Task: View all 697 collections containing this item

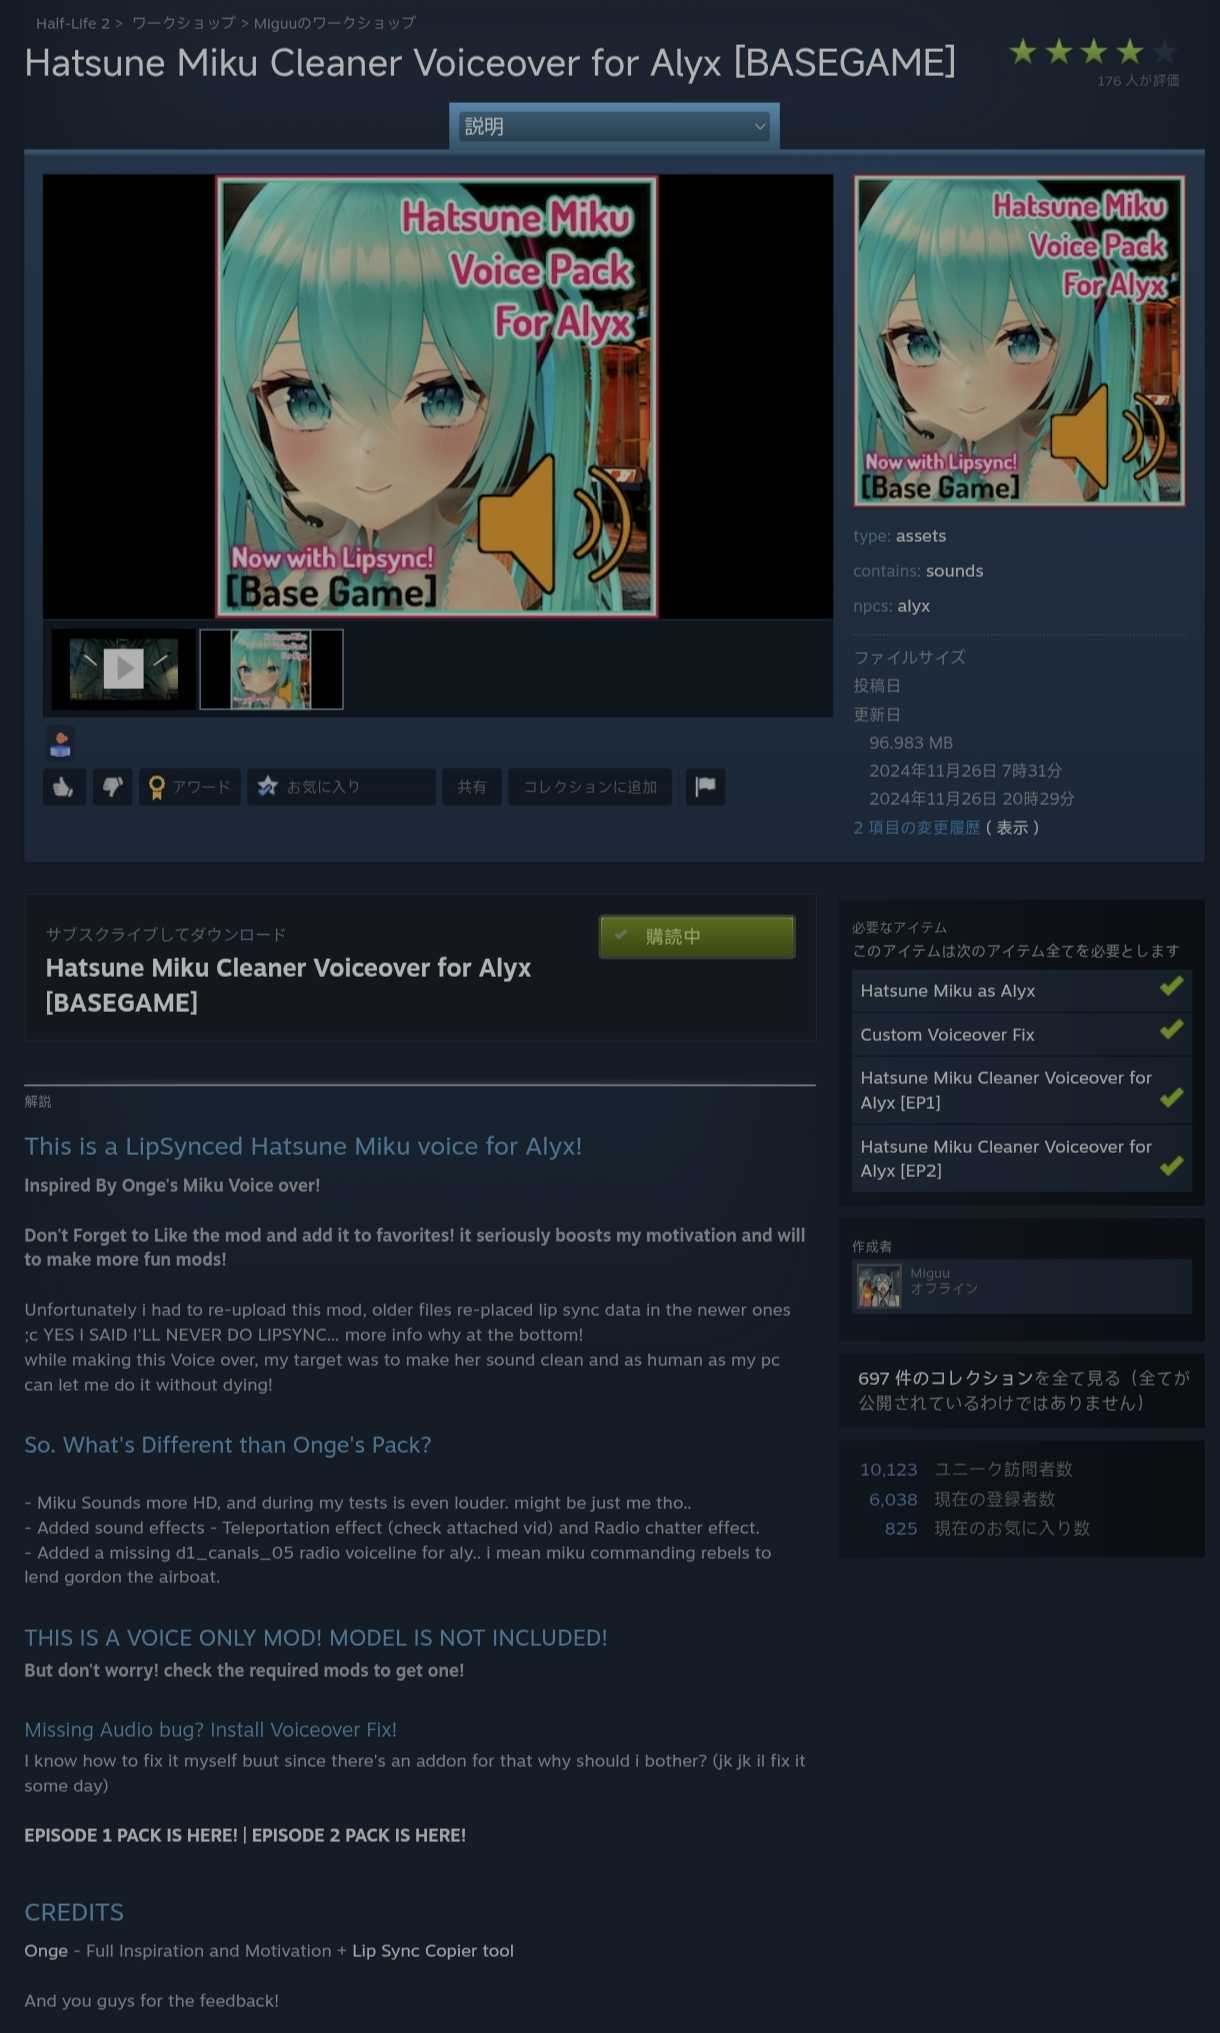Action: coord(1021,1391)
